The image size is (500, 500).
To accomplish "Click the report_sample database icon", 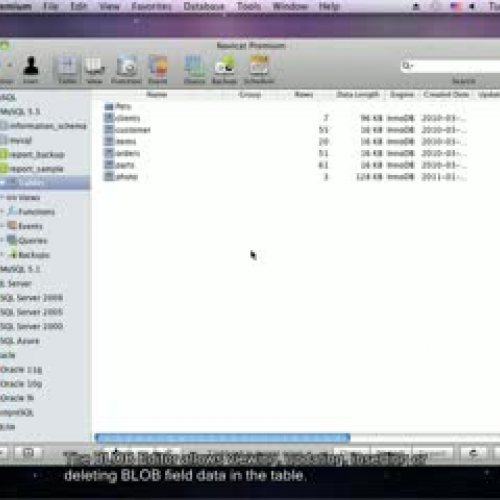I will click(x=3, y=169).
